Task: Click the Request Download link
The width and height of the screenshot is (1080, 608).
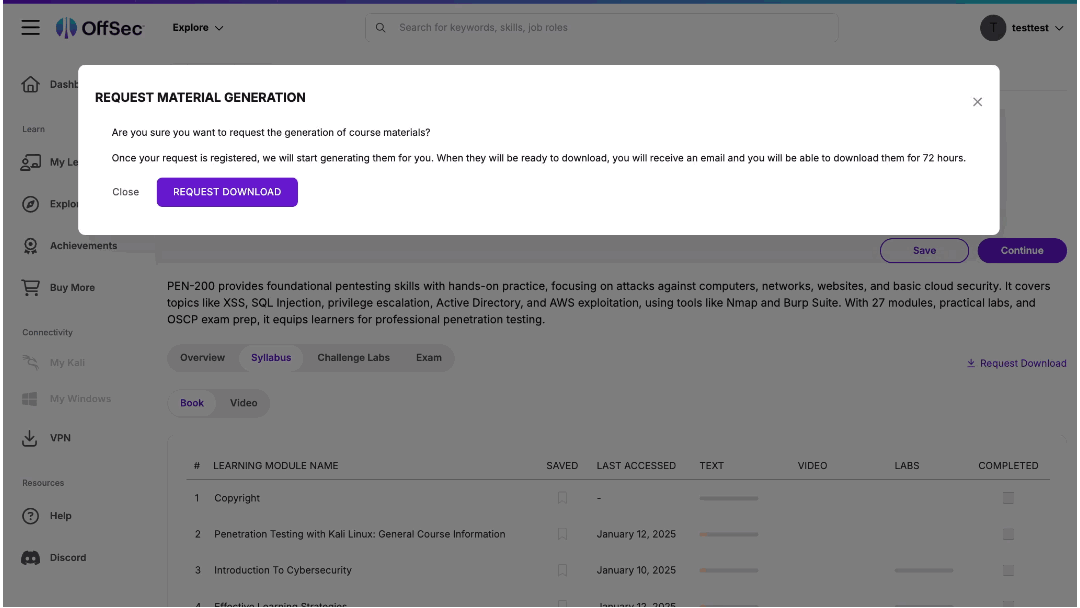Action: (1016, 363)
